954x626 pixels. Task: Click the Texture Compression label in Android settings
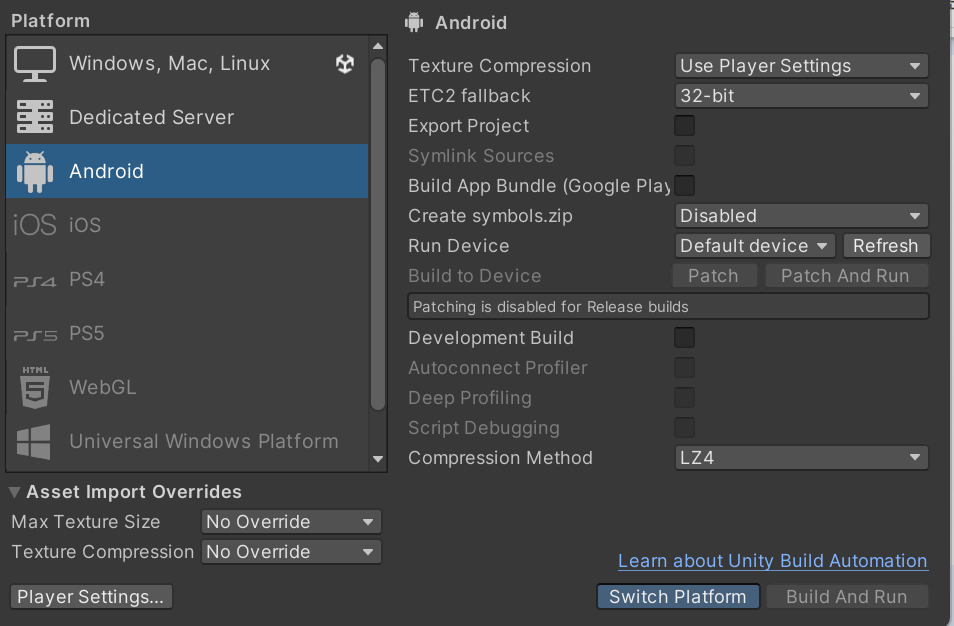pyautogui.click(x=500, y=66)
